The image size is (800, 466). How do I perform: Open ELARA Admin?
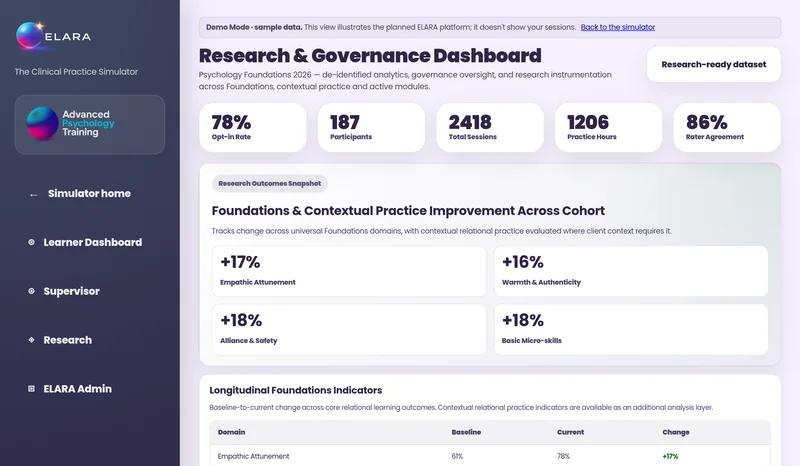pyautogui.click(x=78, y=389)
